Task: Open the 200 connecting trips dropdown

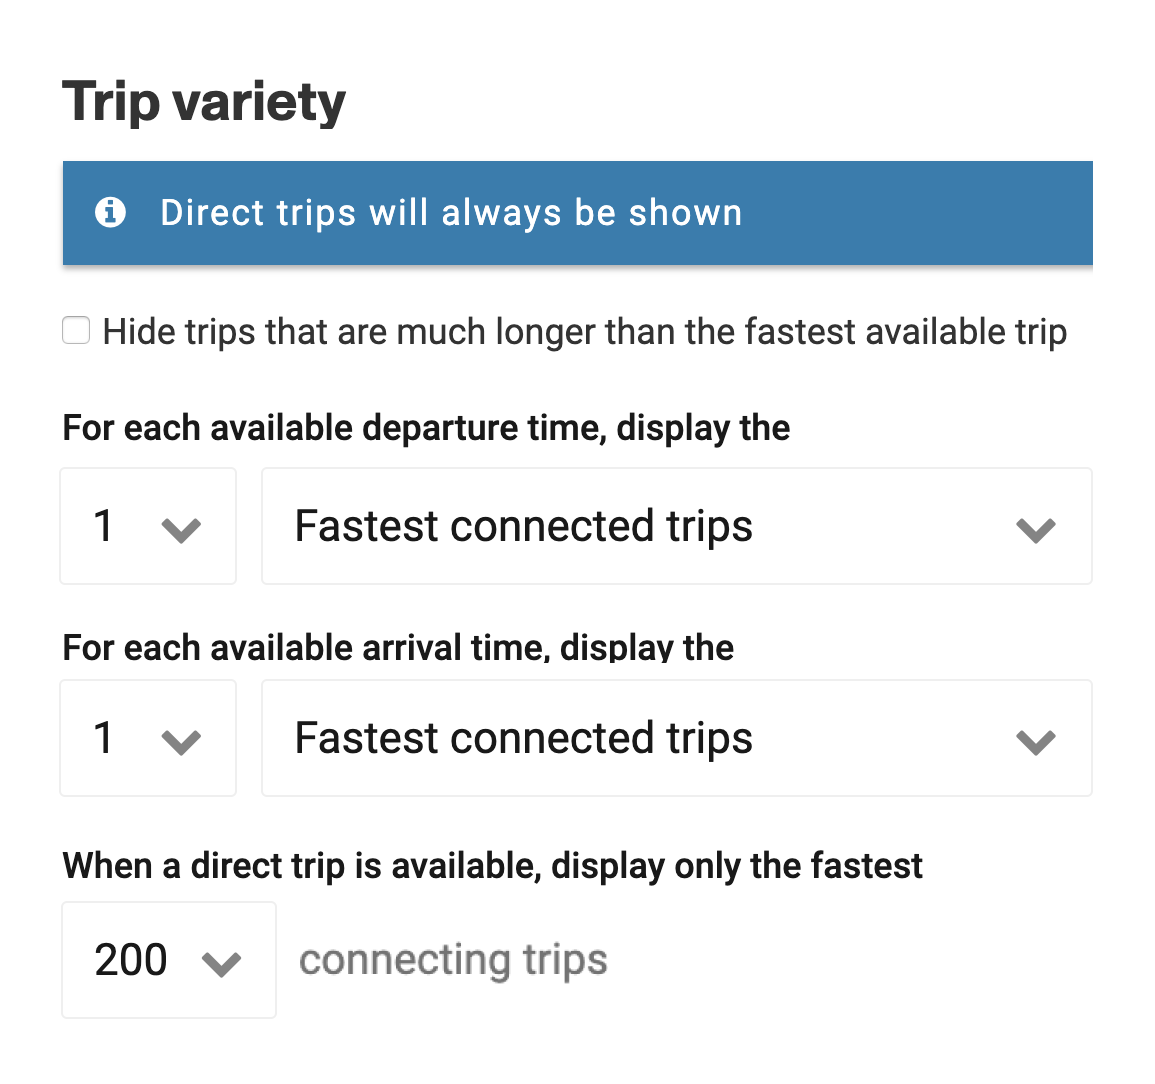Action: click(x=169, y=960)
